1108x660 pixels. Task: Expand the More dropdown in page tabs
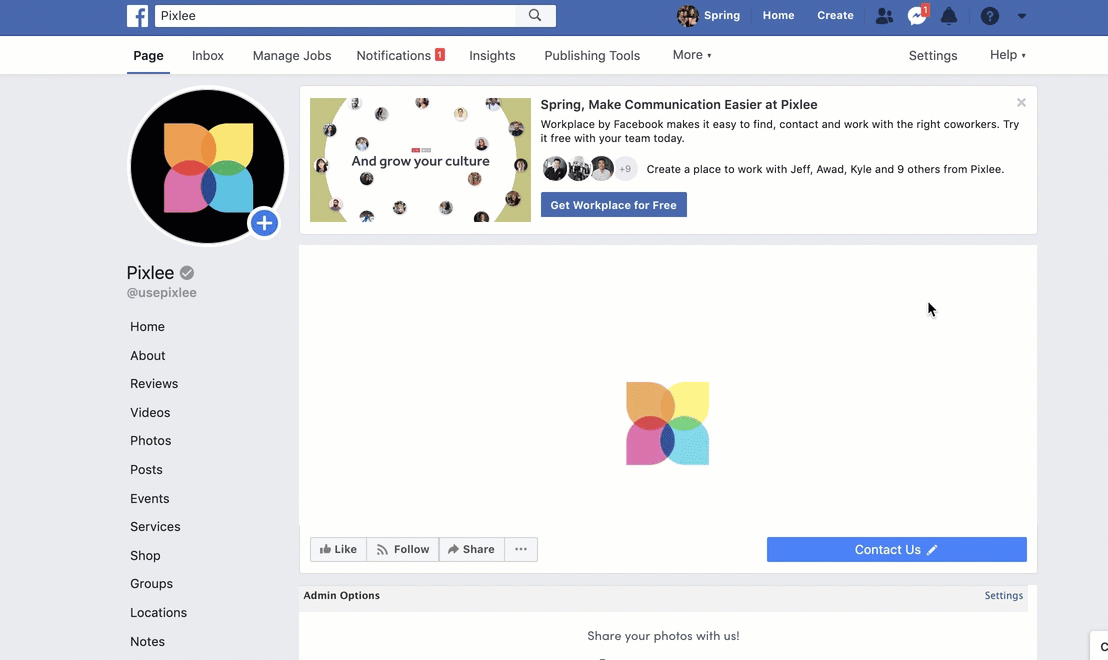click(692, 55)
